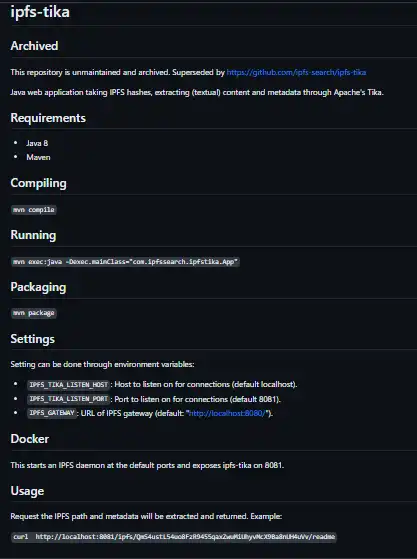Select the IPFS_TIKA_LISTEN_PORT variable name

(68, 399)
